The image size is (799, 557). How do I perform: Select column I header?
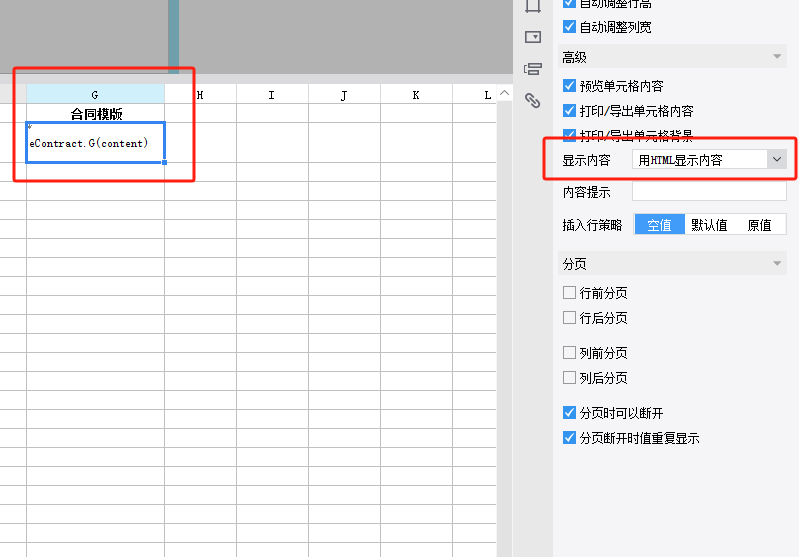(272, 94)
